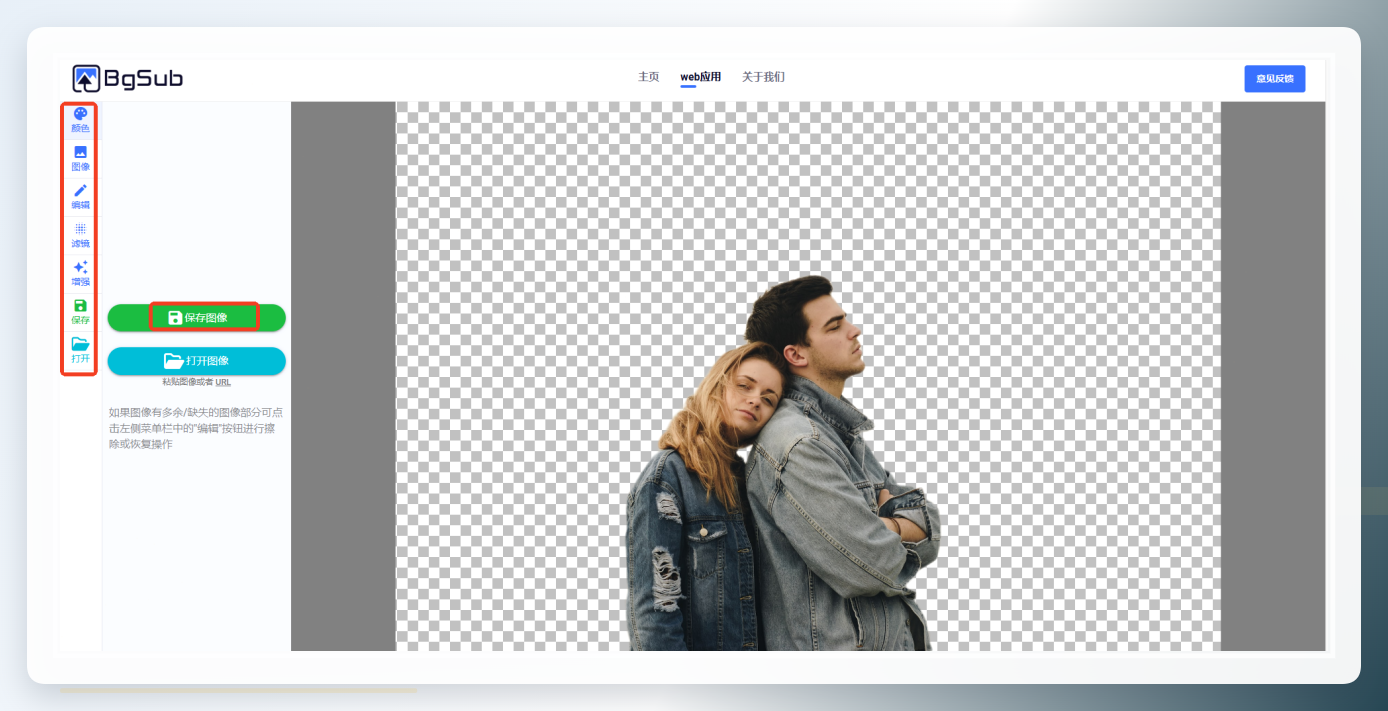Click the cyan 打开图像 button
The height and width of the screenshot is (711, 1388).
click(x=197, y=361)
